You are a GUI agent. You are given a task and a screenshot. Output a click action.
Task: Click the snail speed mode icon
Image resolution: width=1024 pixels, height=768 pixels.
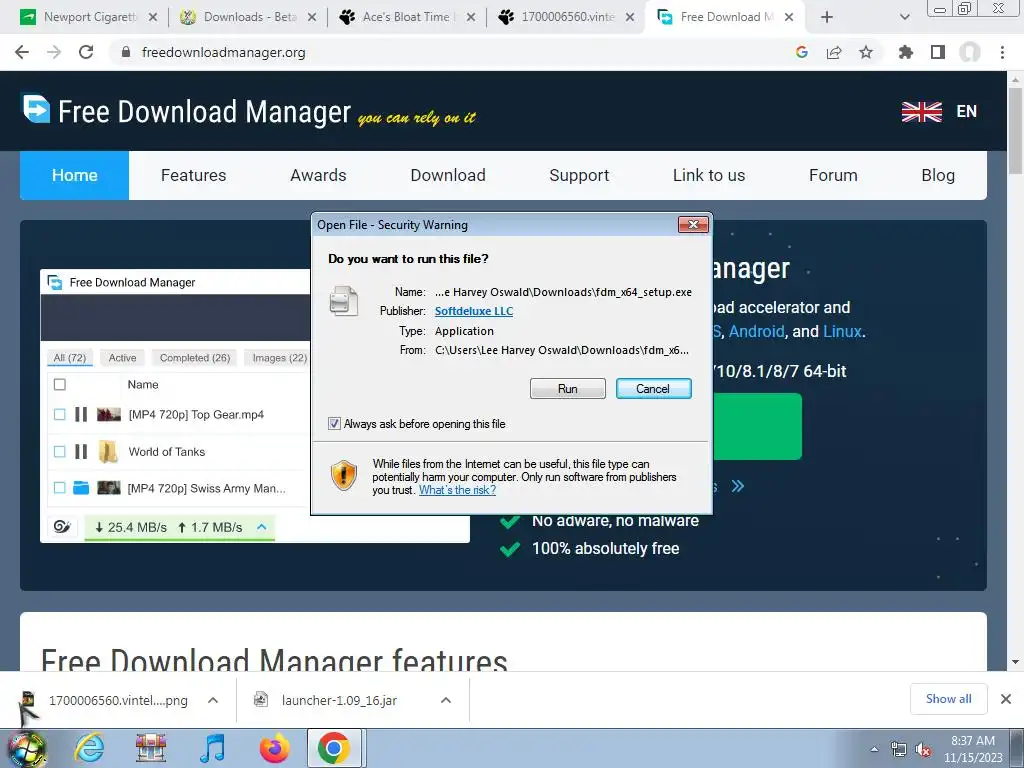62,526
